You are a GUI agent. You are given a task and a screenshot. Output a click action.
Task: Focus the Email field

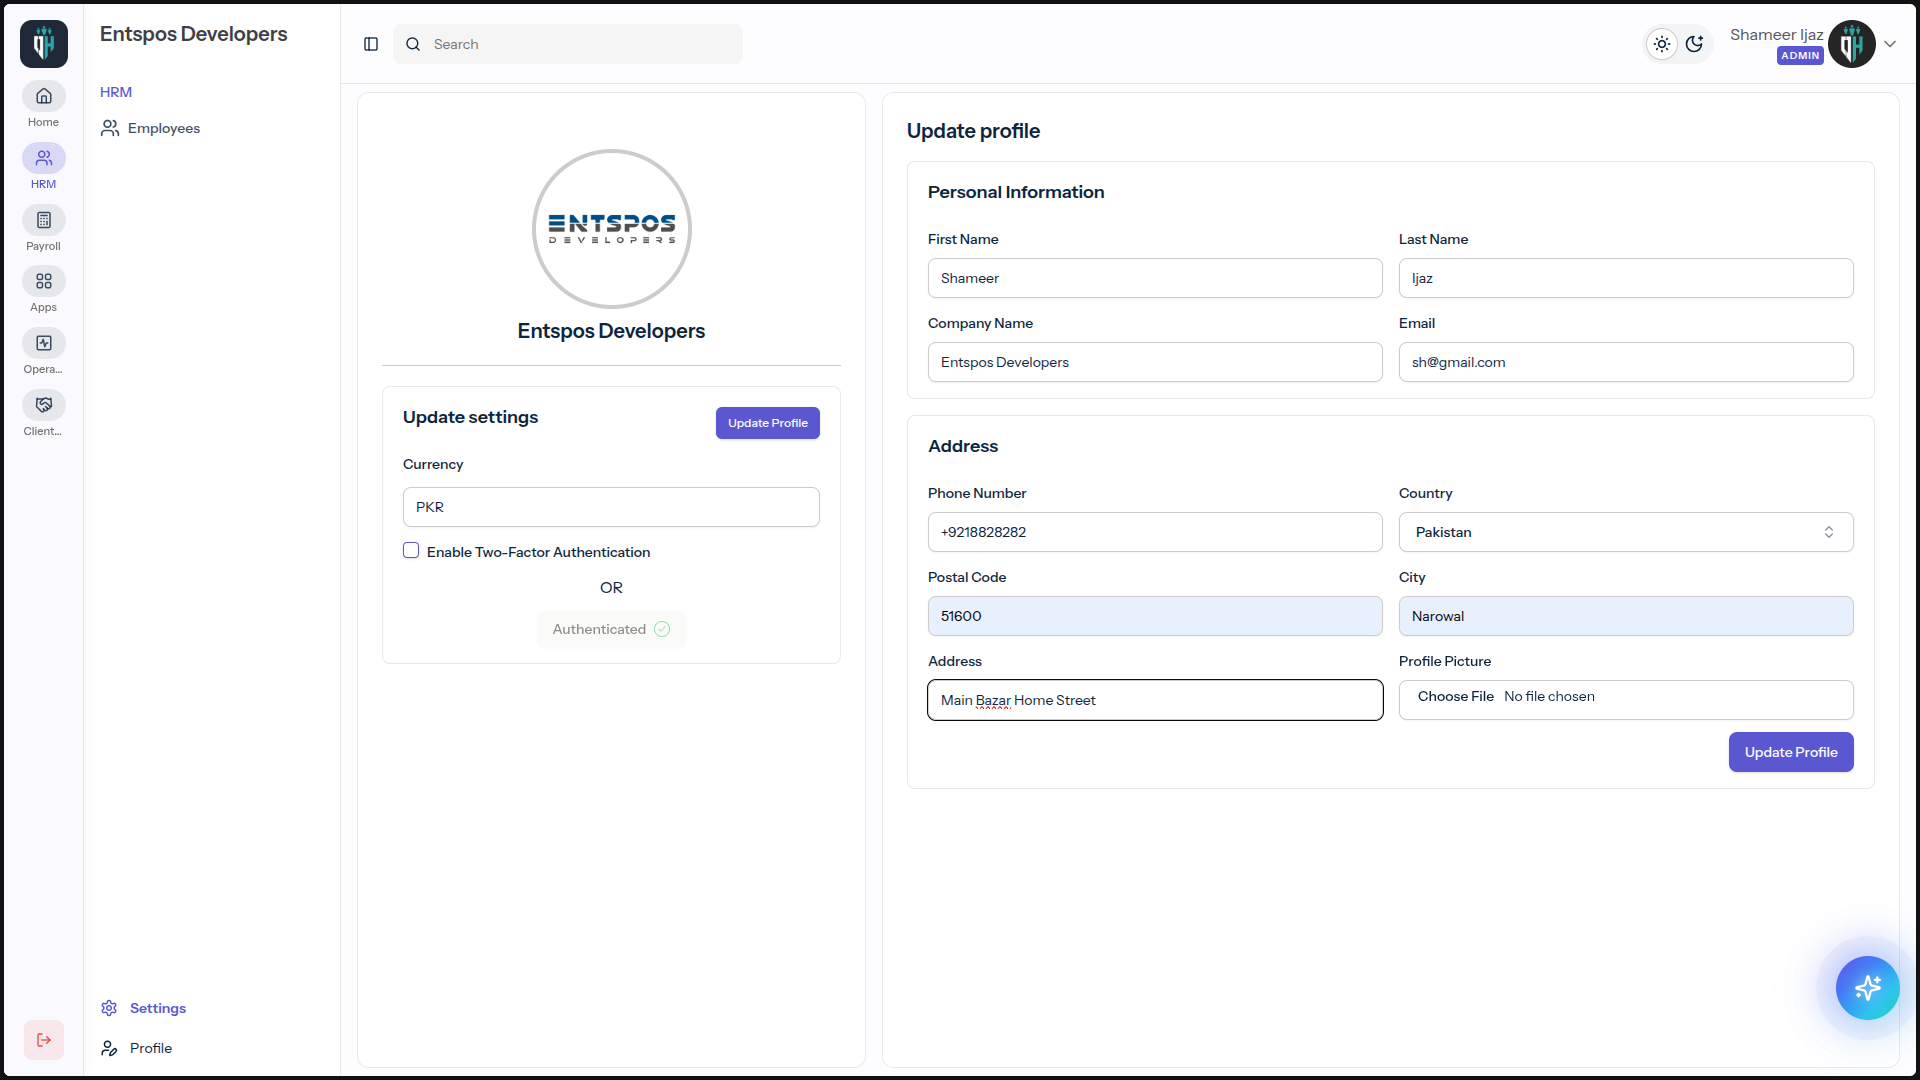1626,362
